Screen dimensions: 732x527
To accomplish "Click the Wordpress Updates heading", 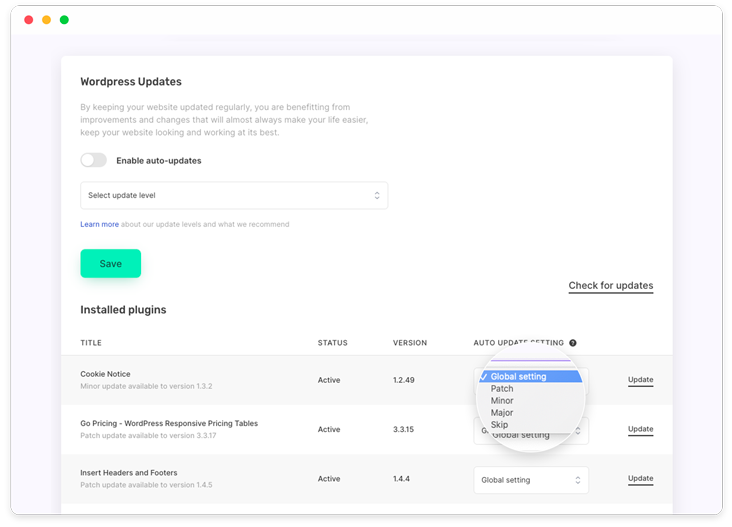I will click(x=131, y=82).
